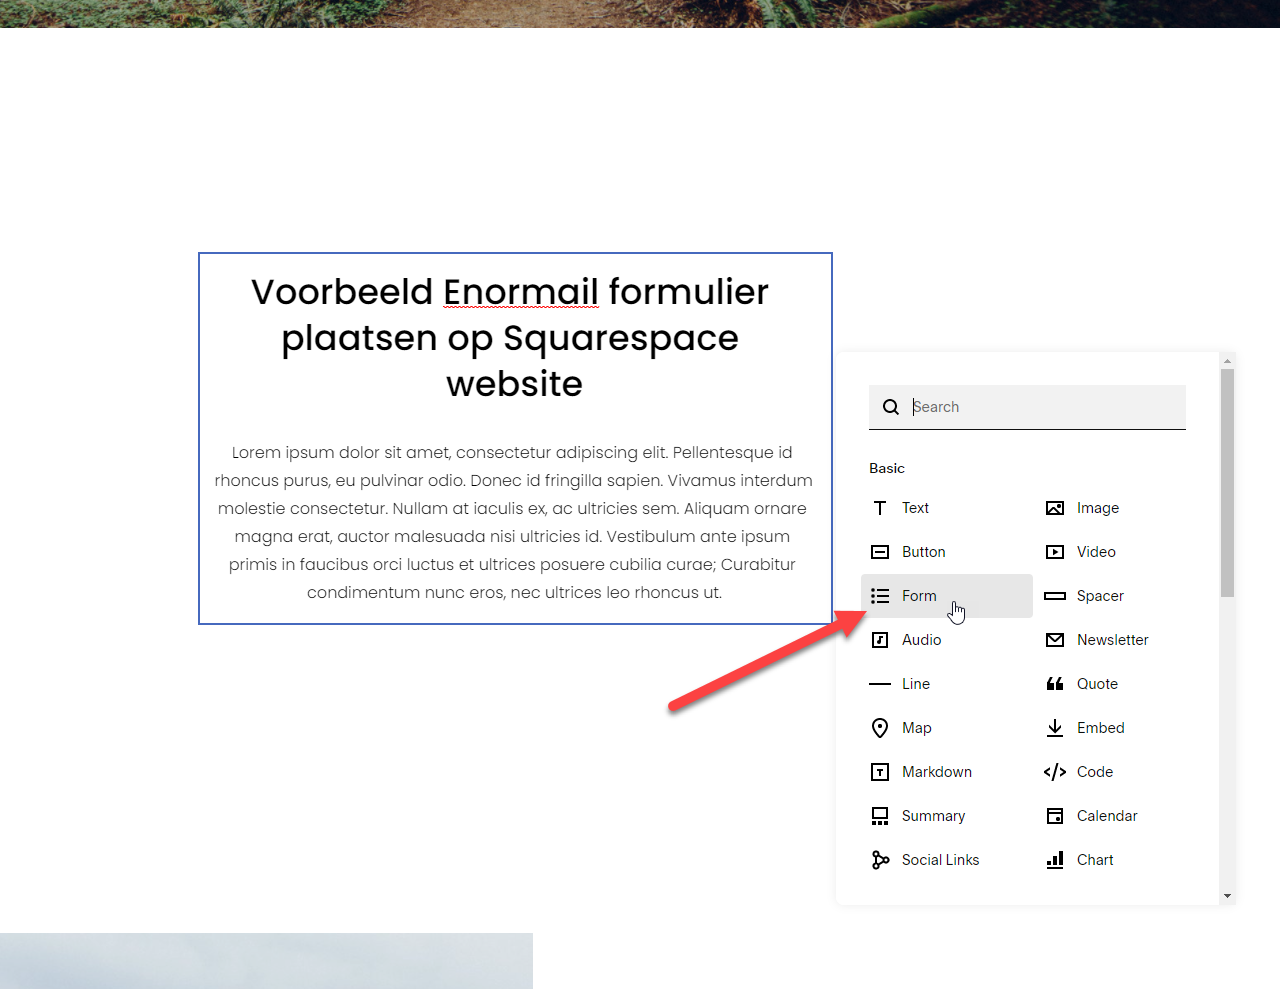Select the Quote label
The image size is (1280, 989).
[x=1097, y=684]
